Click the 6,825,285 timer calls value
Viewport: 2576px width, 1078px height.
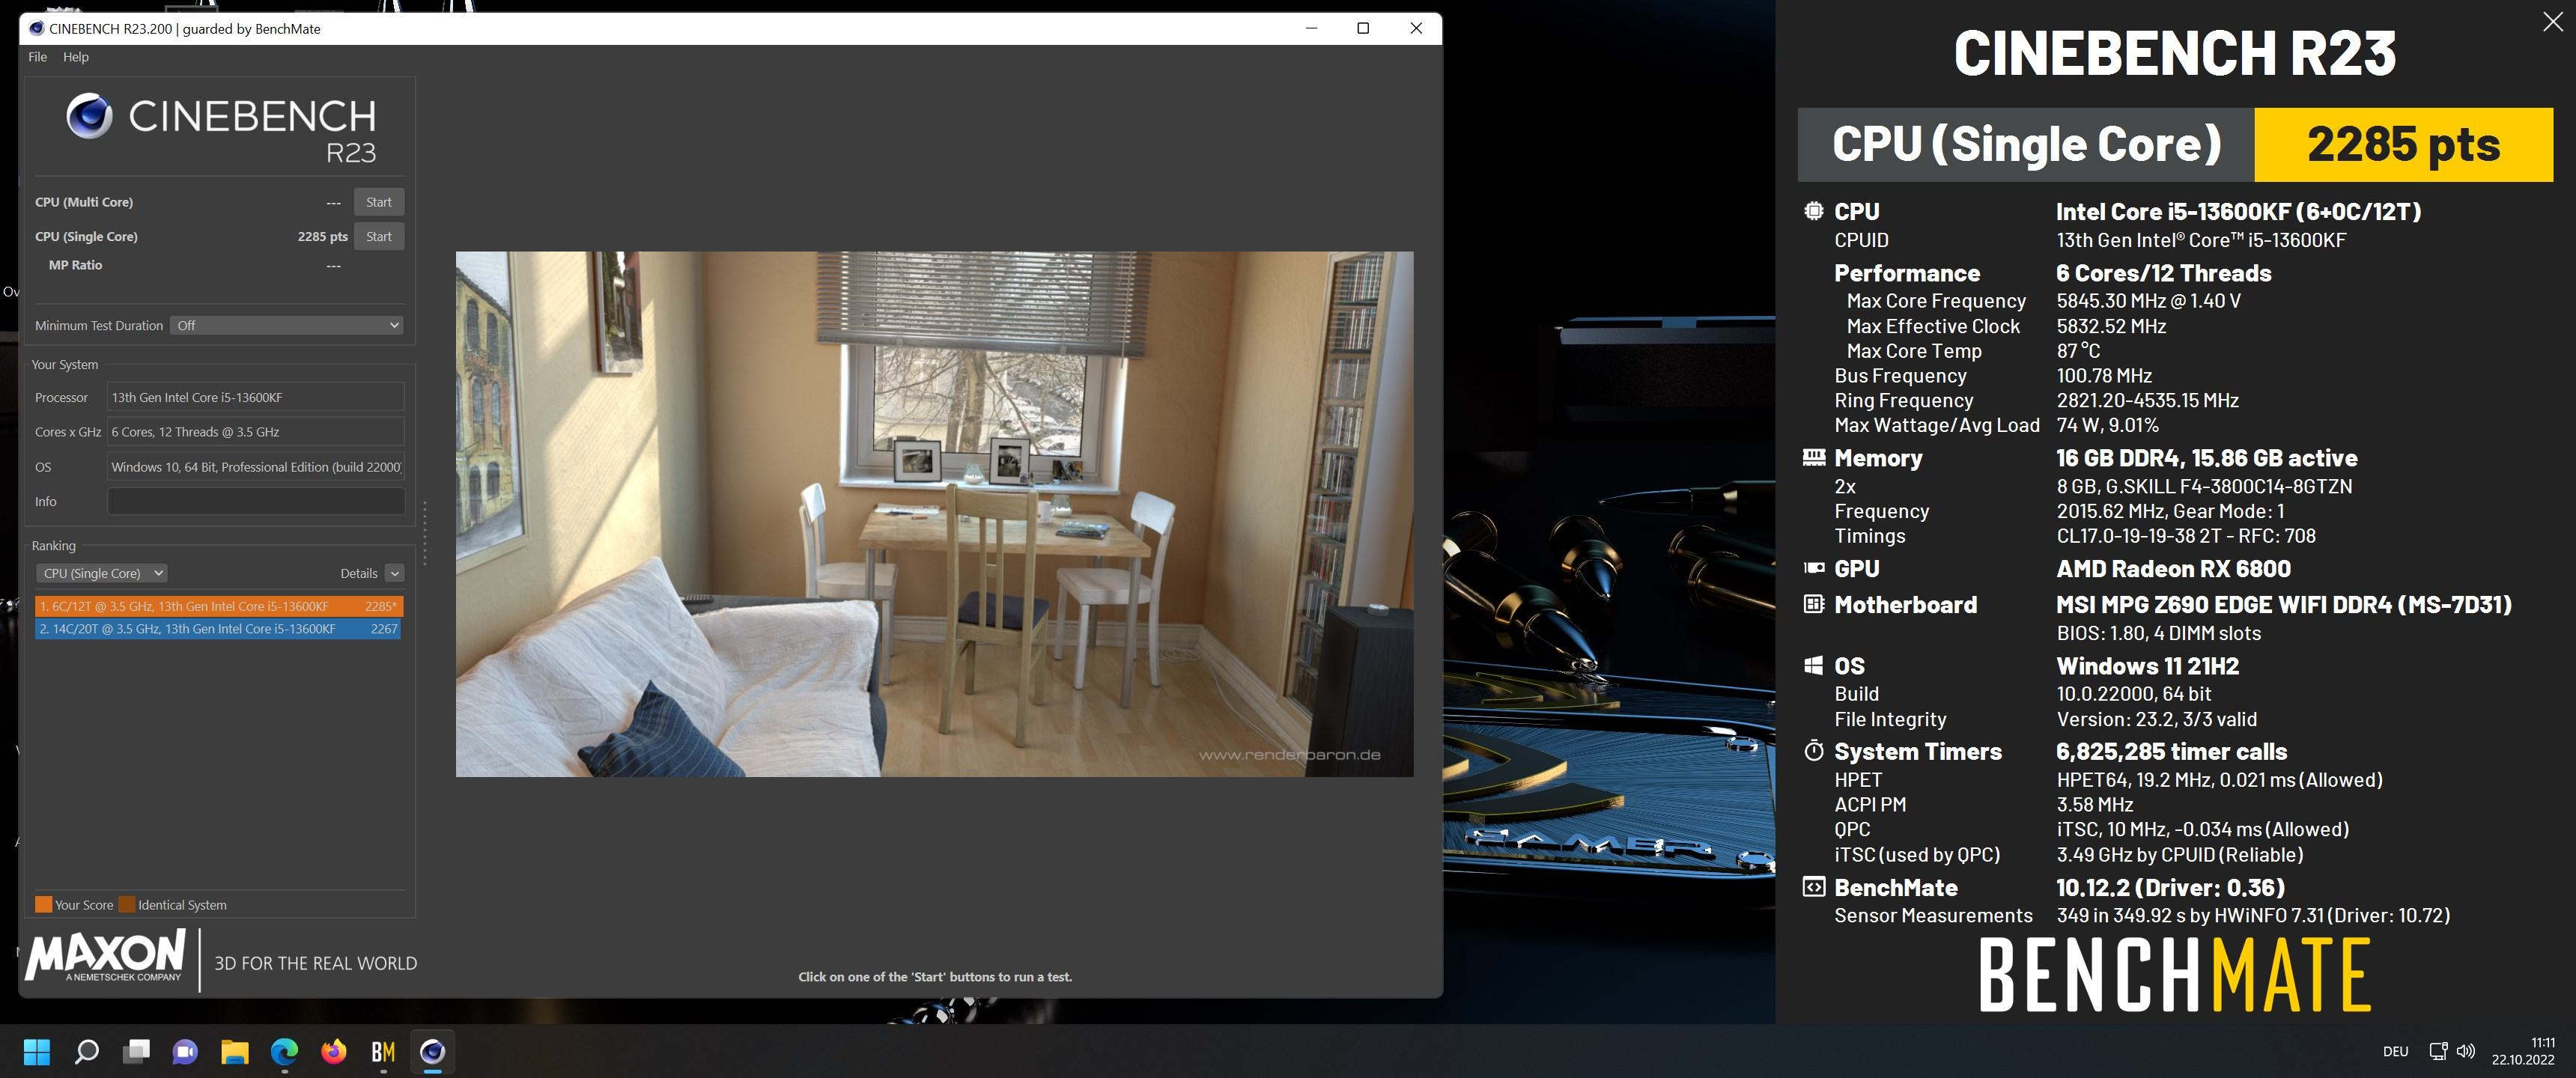pos(2171,752)
